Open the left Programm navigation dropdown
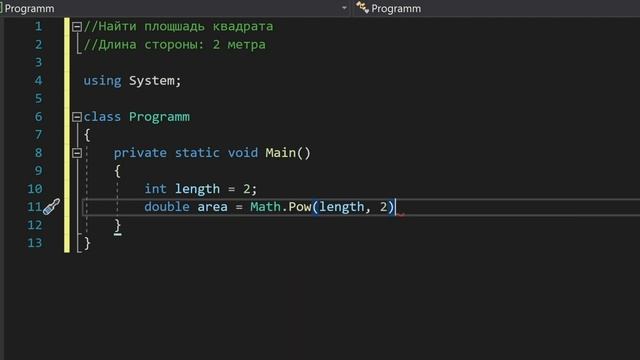 (x=344, y=8)
